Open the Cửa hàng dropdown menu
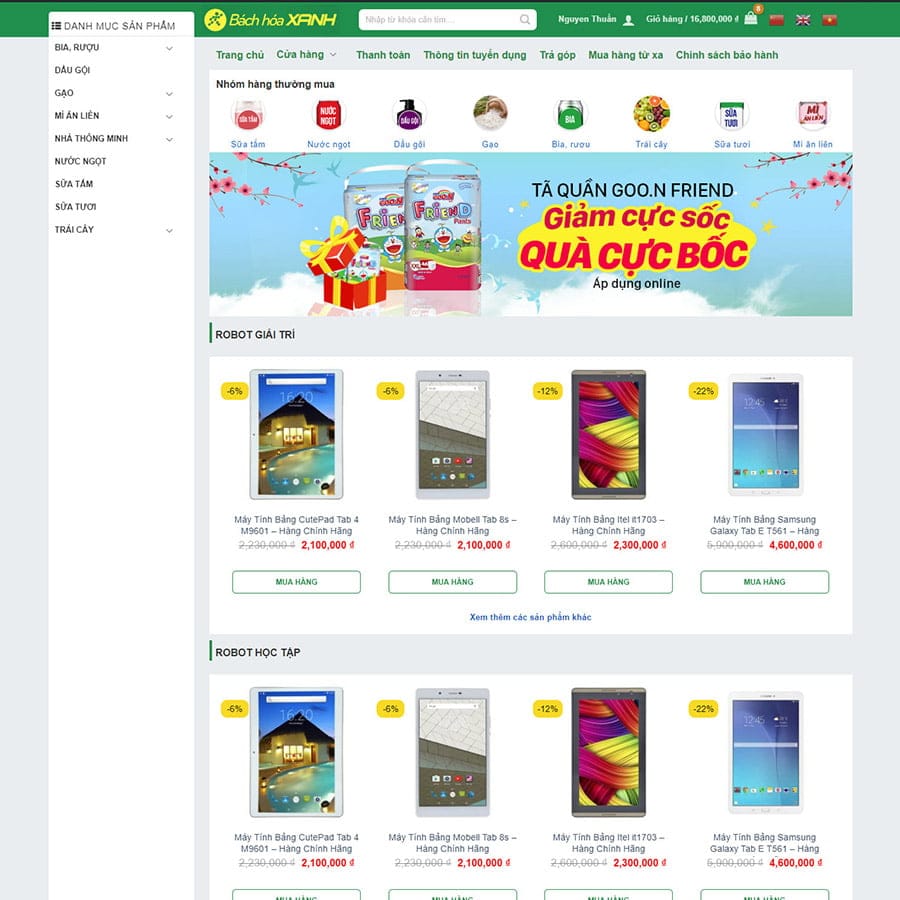The image size is (900, 900). click(306, 55)
